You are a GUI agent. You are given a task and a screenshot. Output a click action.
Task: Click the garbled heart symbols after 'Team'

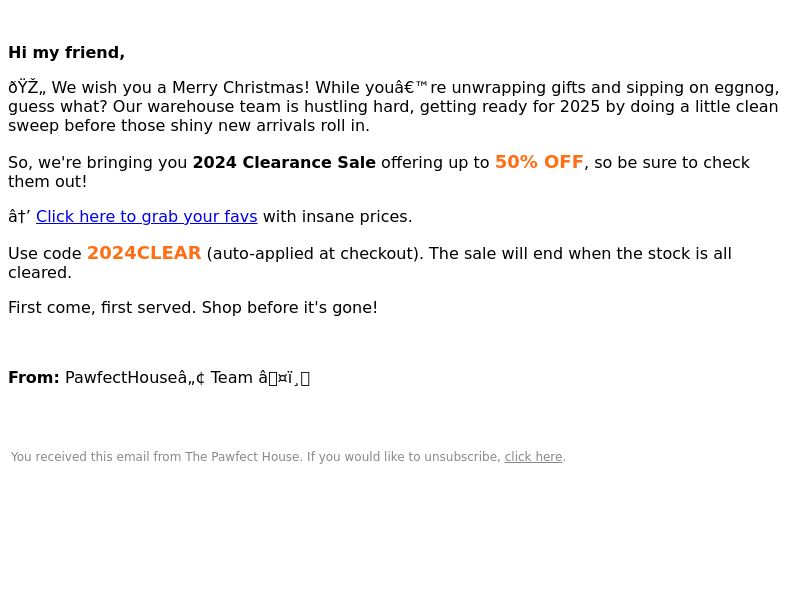click(284, 378)
